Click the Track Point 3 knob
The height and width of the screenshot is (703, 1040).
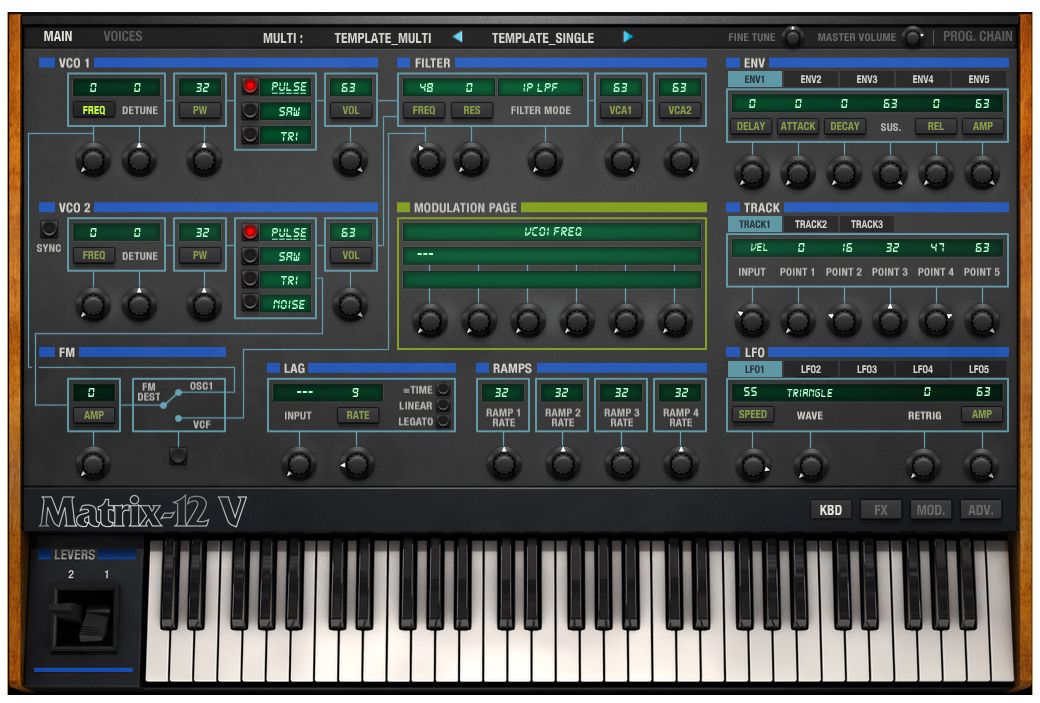tap(890, 321)
